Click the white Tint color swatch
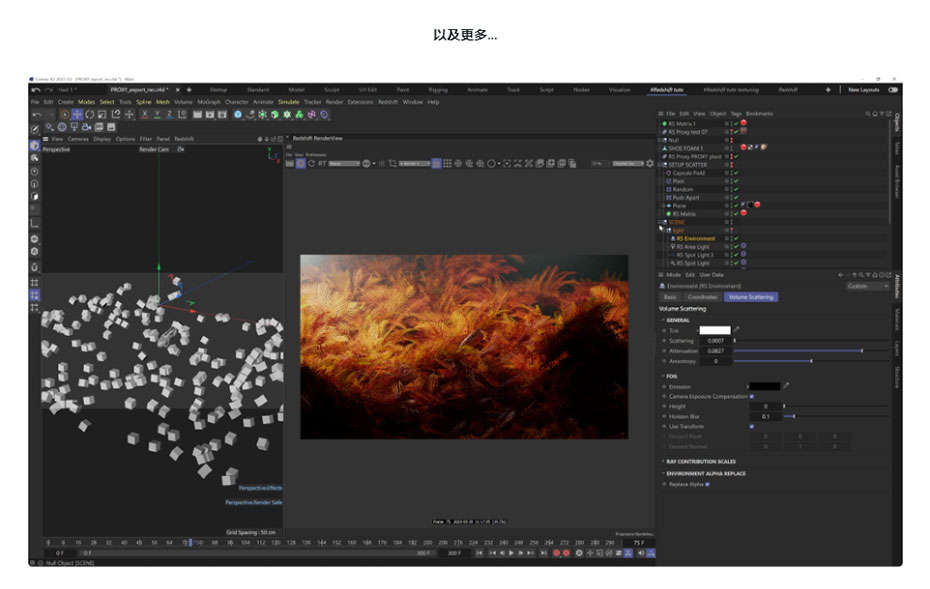 [x=715, y=330]
